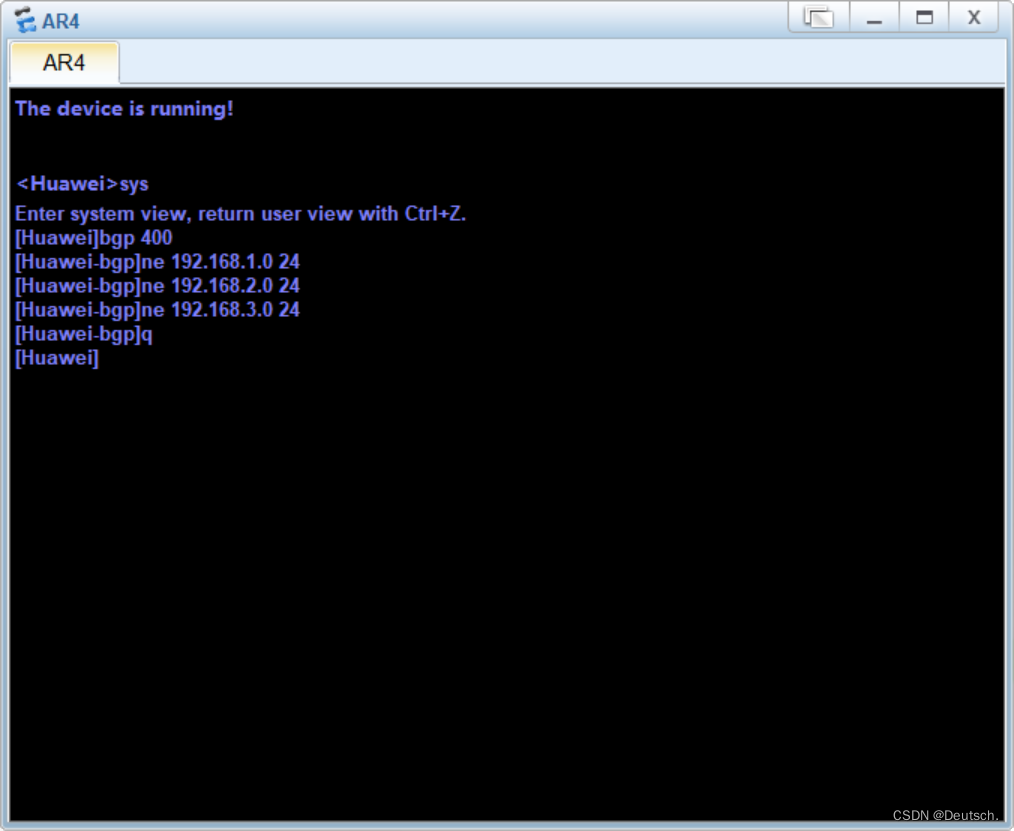Click the AR4 title text in title bar
This screenshot has height=831, width=1014.
(61, 21)
